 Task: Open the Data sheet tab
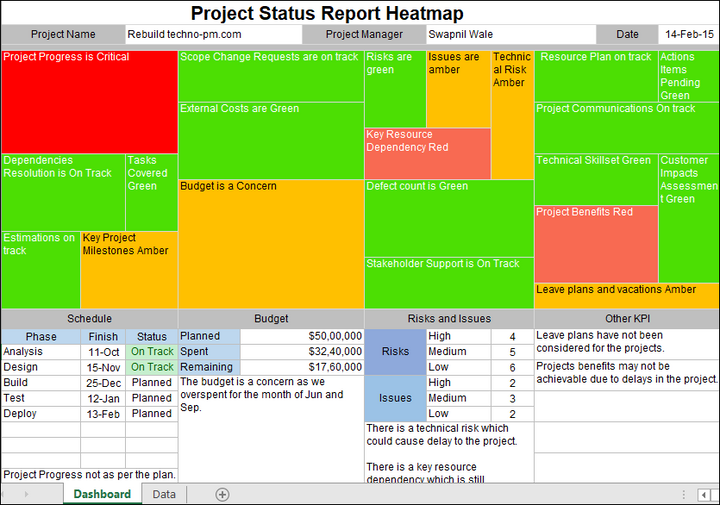(x=164, y=494)
